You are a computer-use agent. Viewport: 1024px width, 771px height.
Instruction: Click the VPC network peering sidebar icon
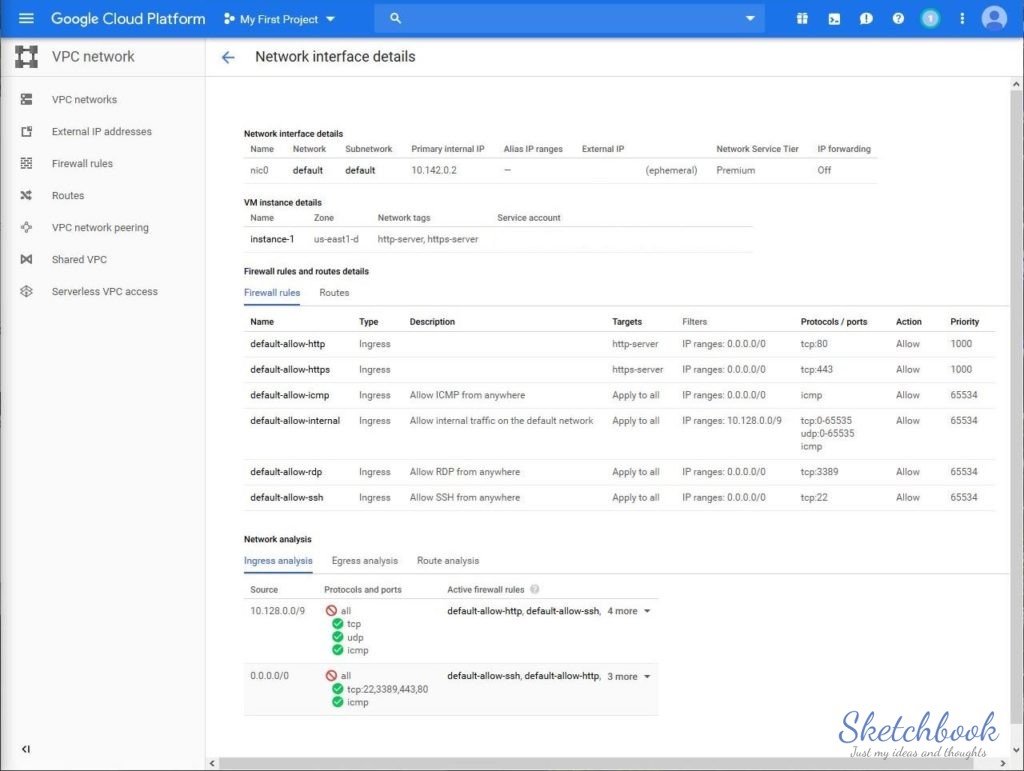point(26,227)
